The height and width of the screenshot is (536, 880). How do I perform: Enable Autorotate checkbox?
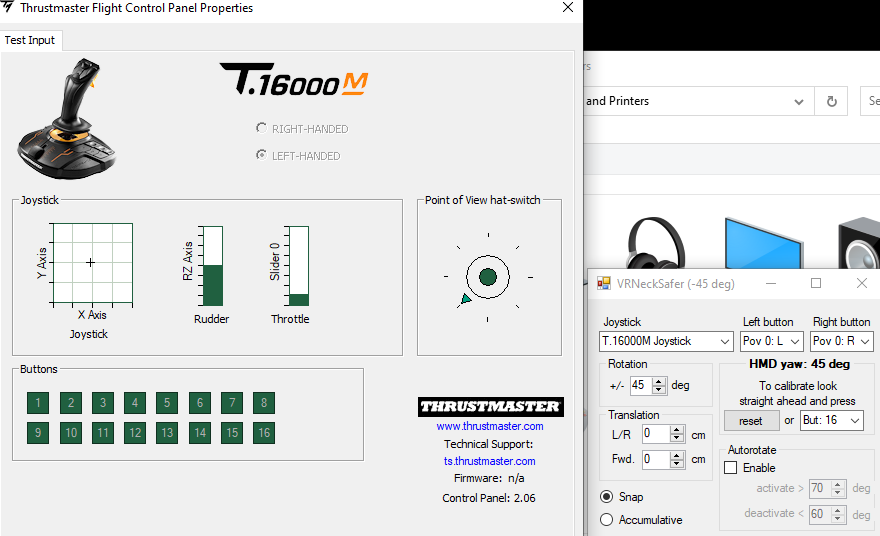pyautogui.click(x=730, y=468)
